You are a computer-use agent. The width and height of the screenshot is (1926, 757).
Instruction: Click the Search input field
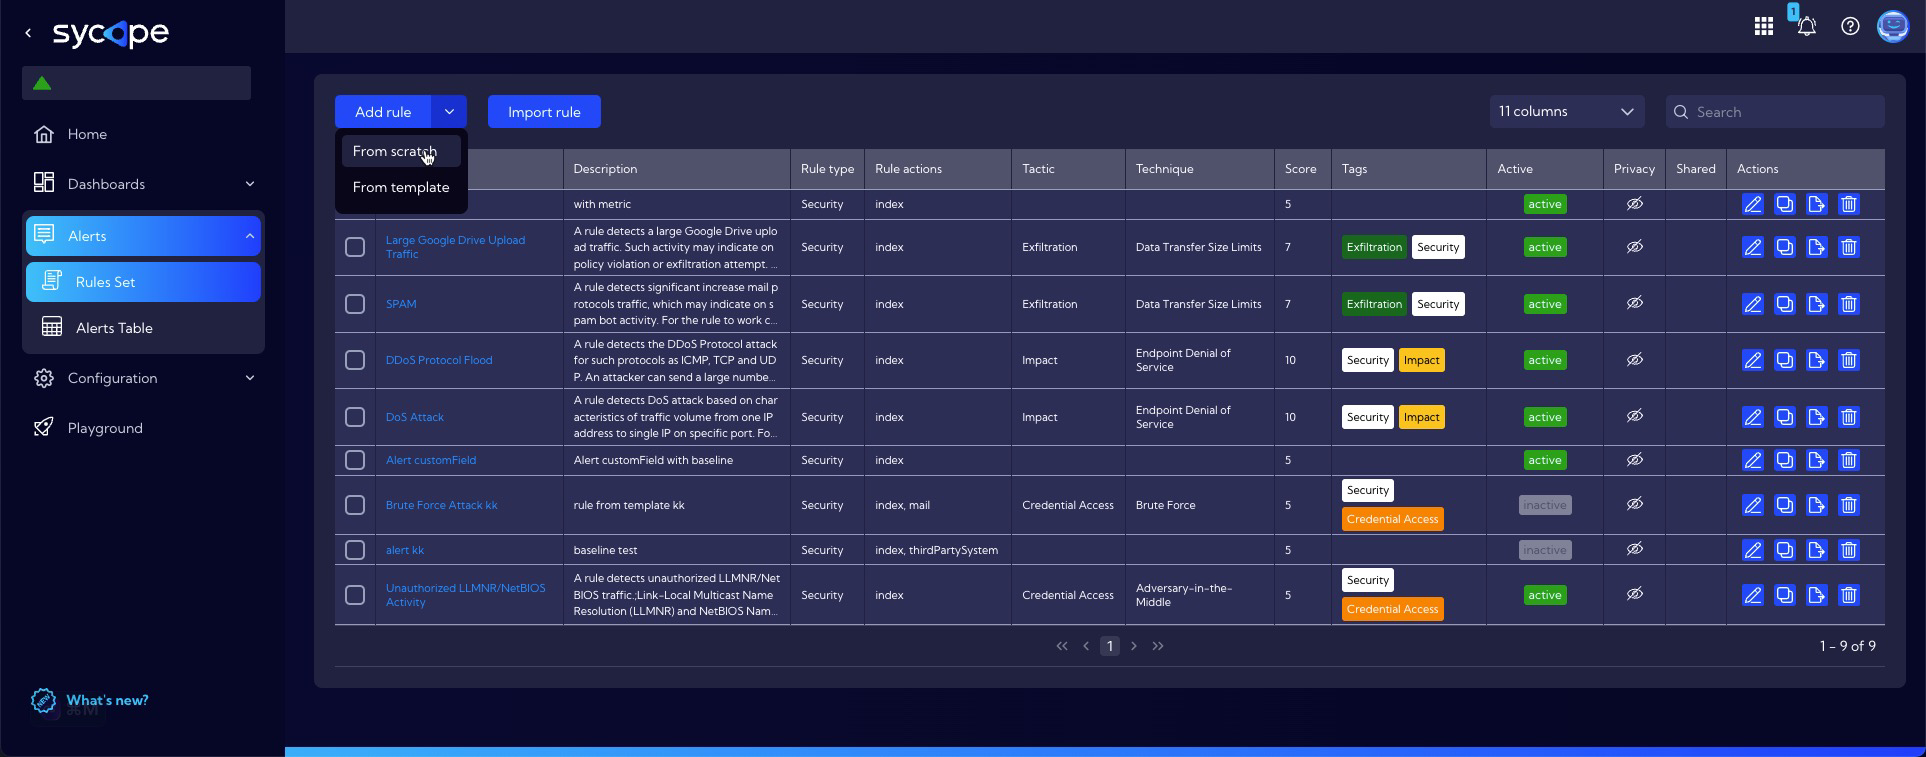coord(1775,112)
